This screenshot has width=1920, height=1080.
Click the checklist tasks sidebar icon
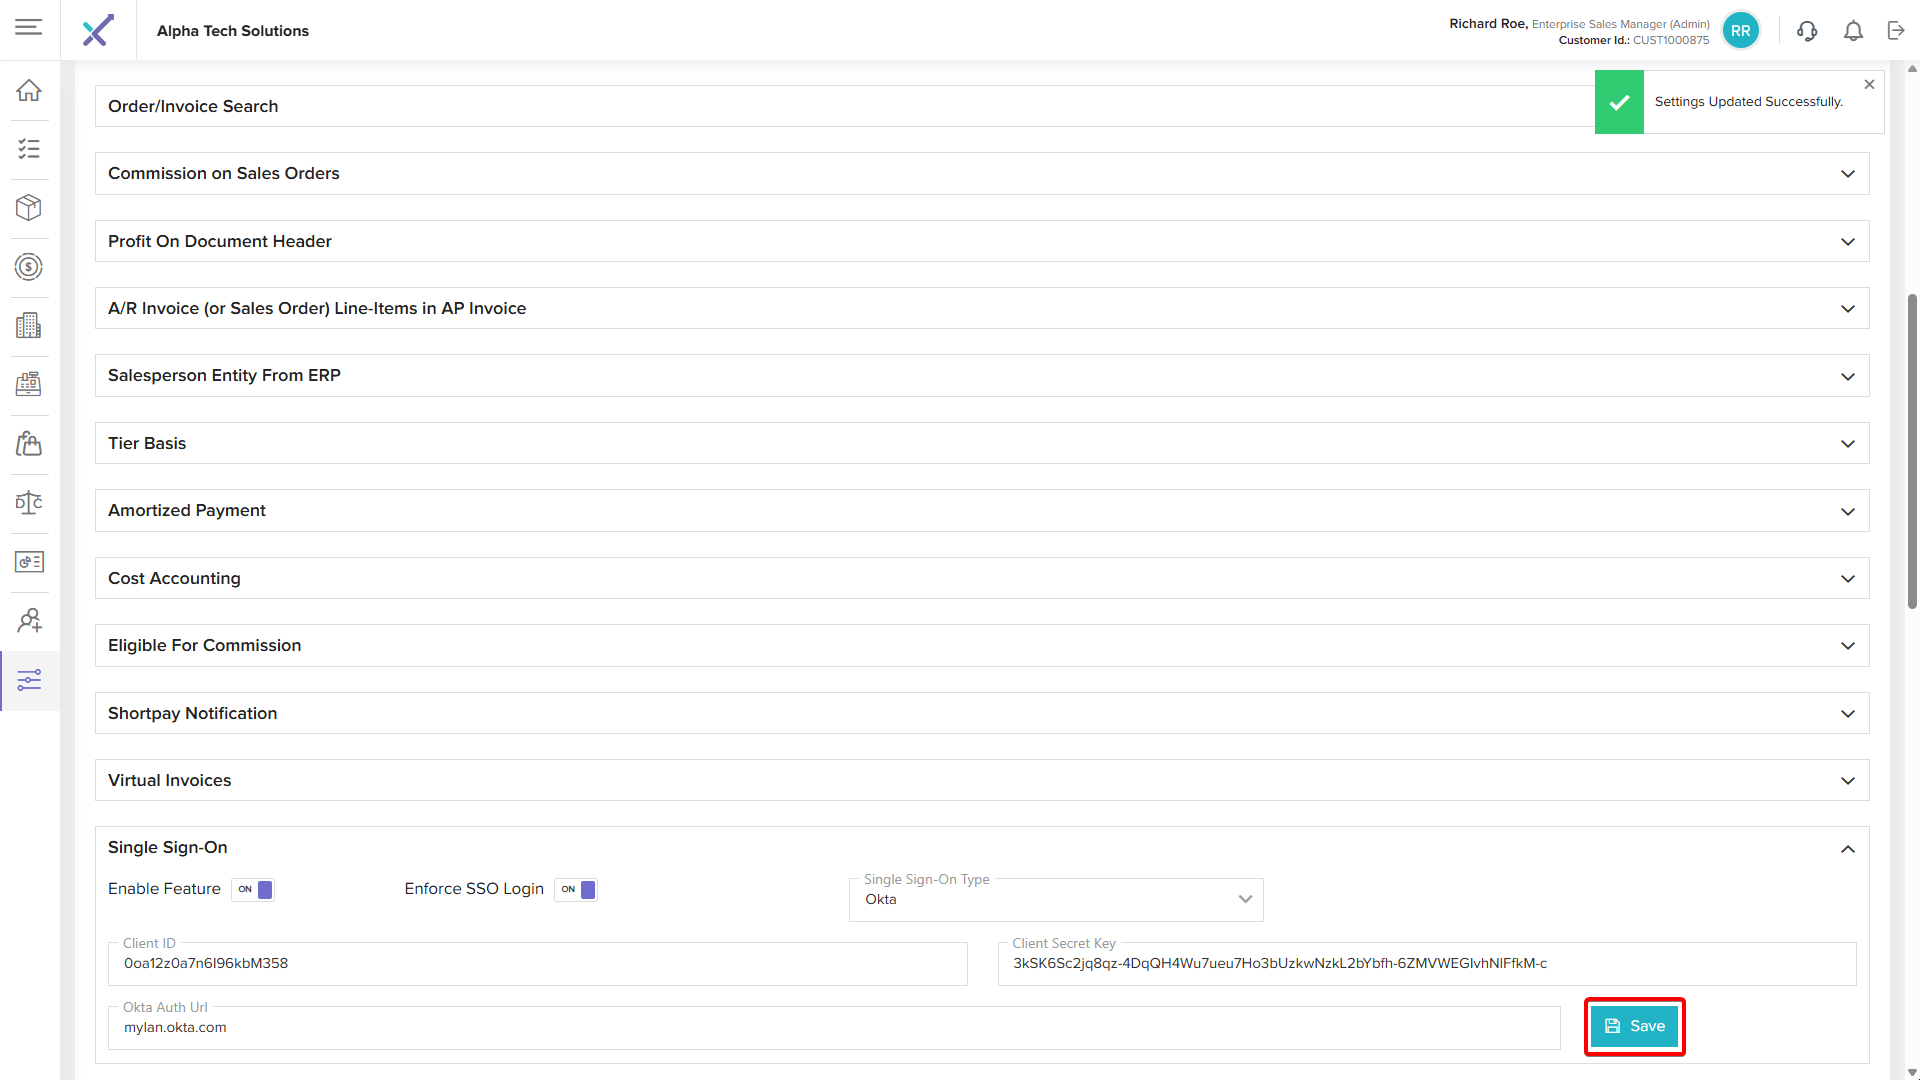29,149
